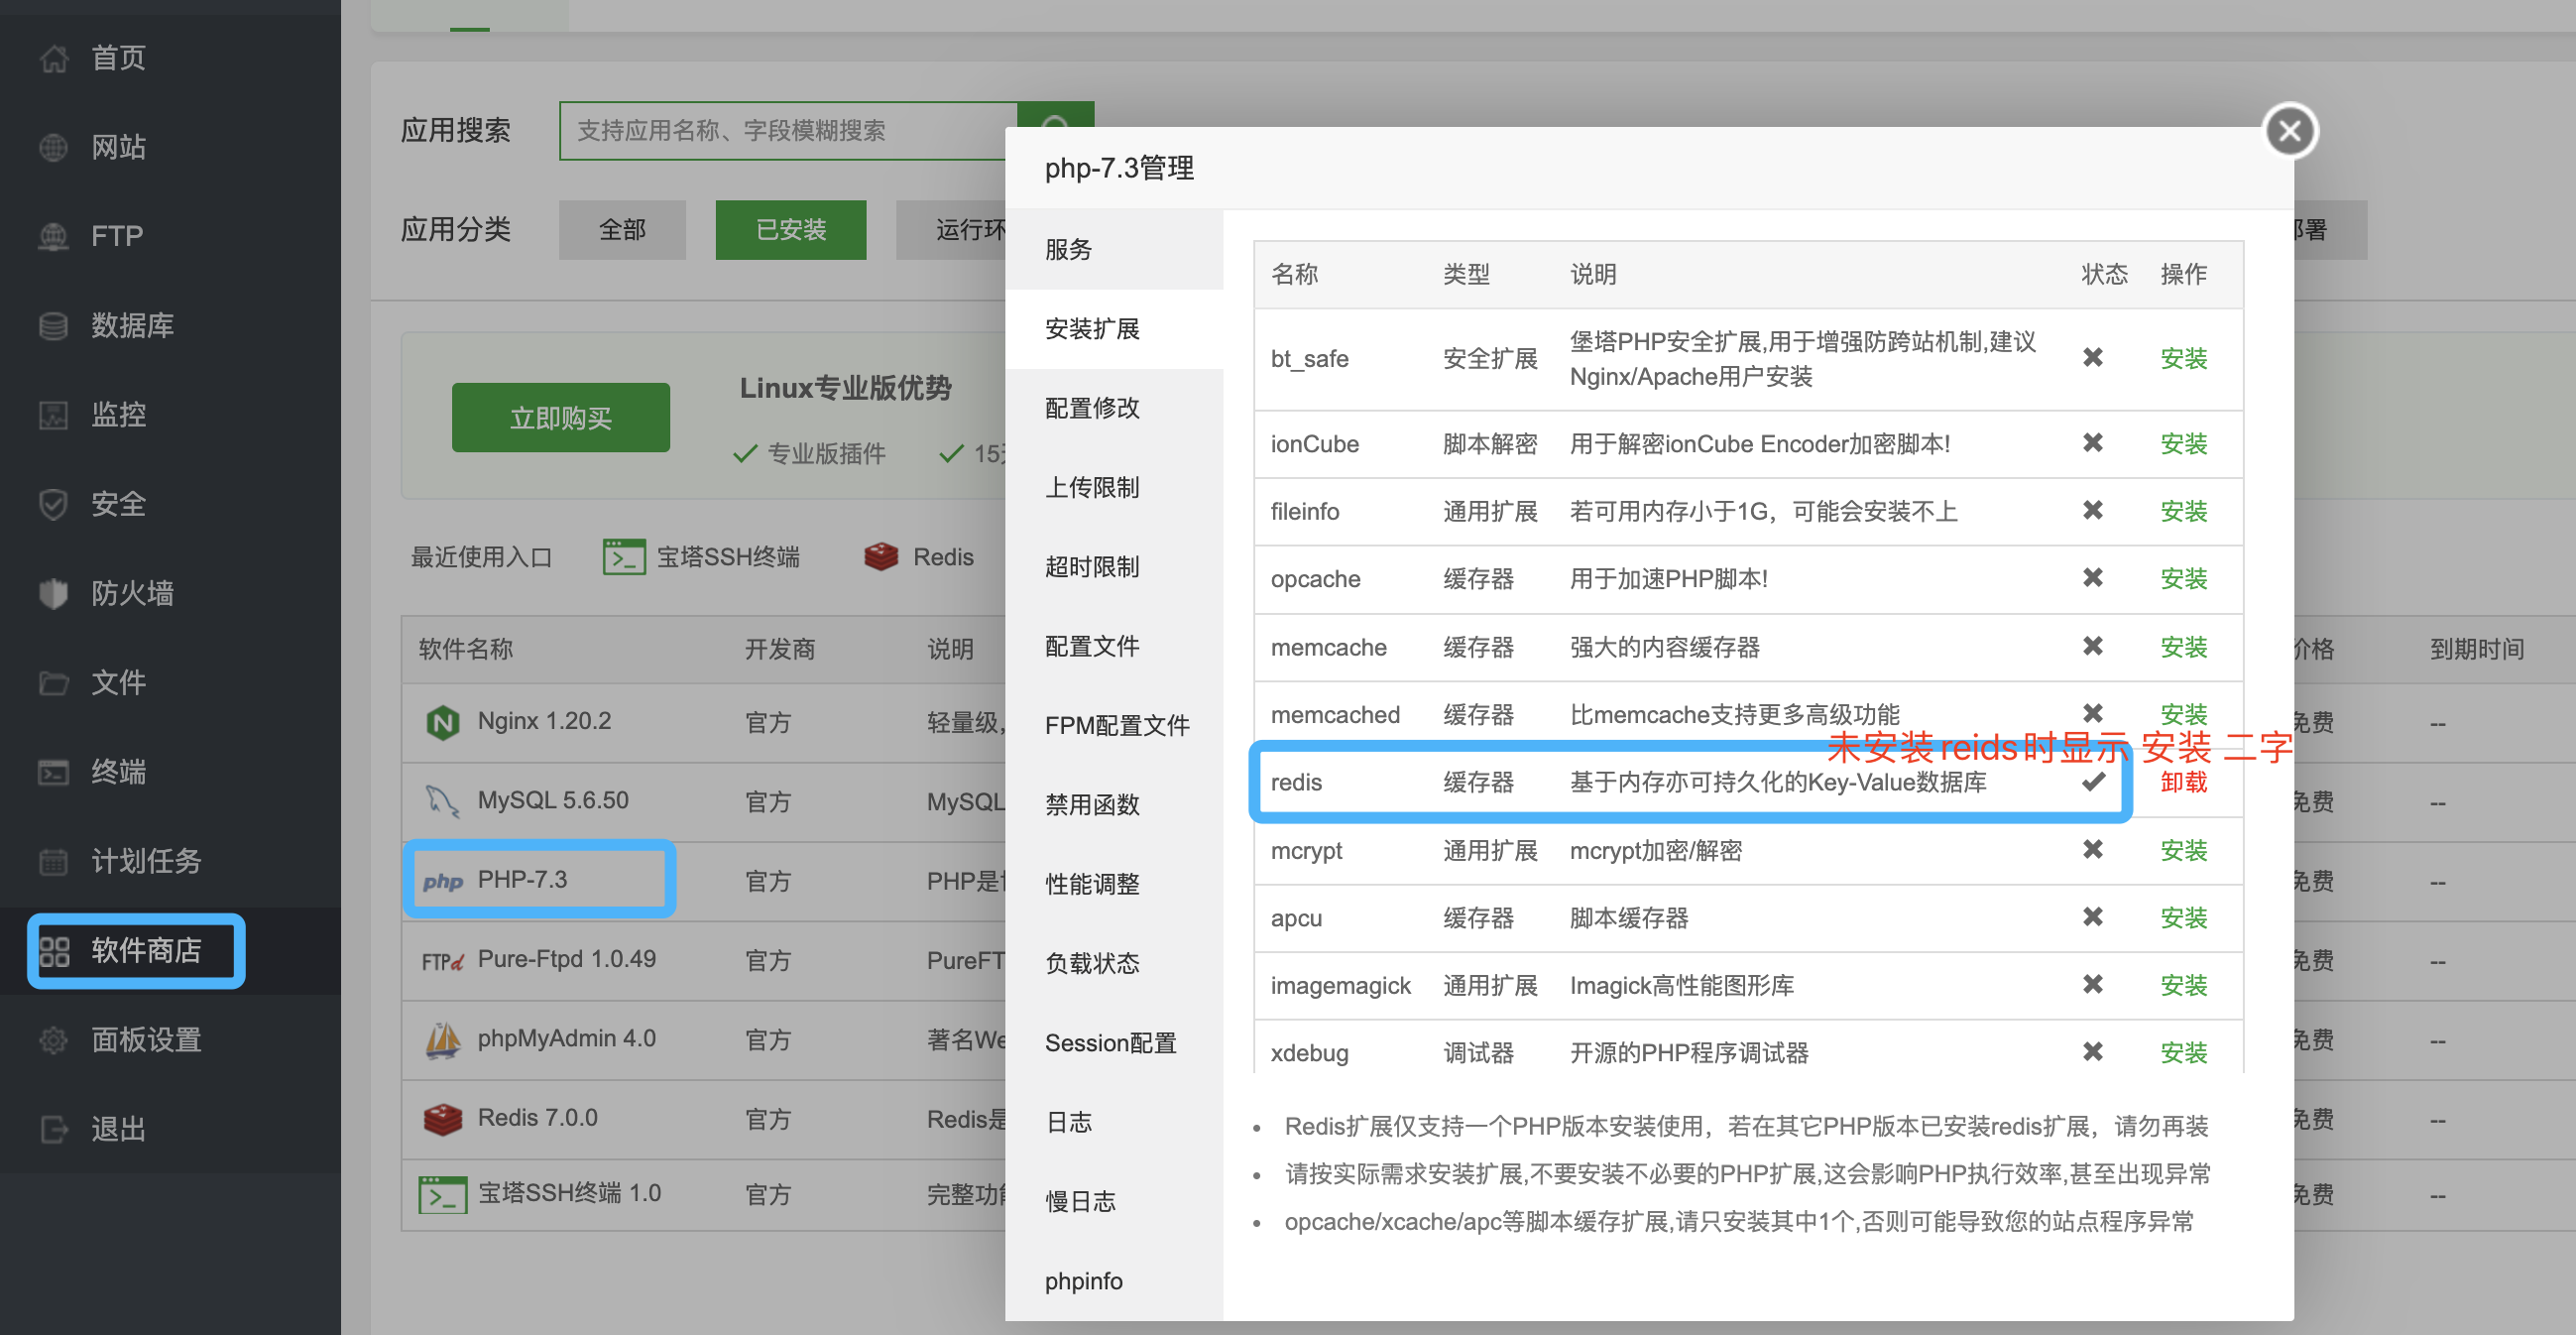
Task: Filter apps by 已安装 category
Action: coord(791,230)
